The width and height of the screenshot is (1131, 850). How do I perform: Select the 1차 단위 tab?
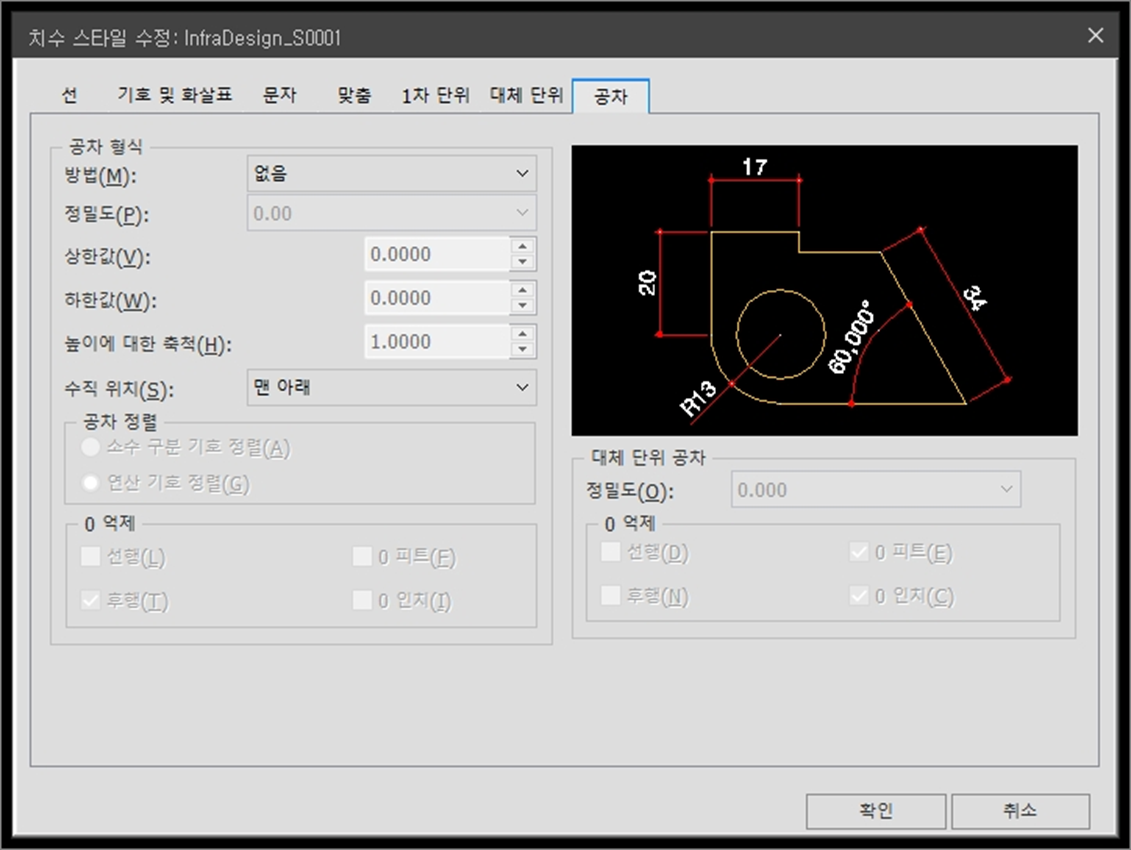tap(435, 96)
